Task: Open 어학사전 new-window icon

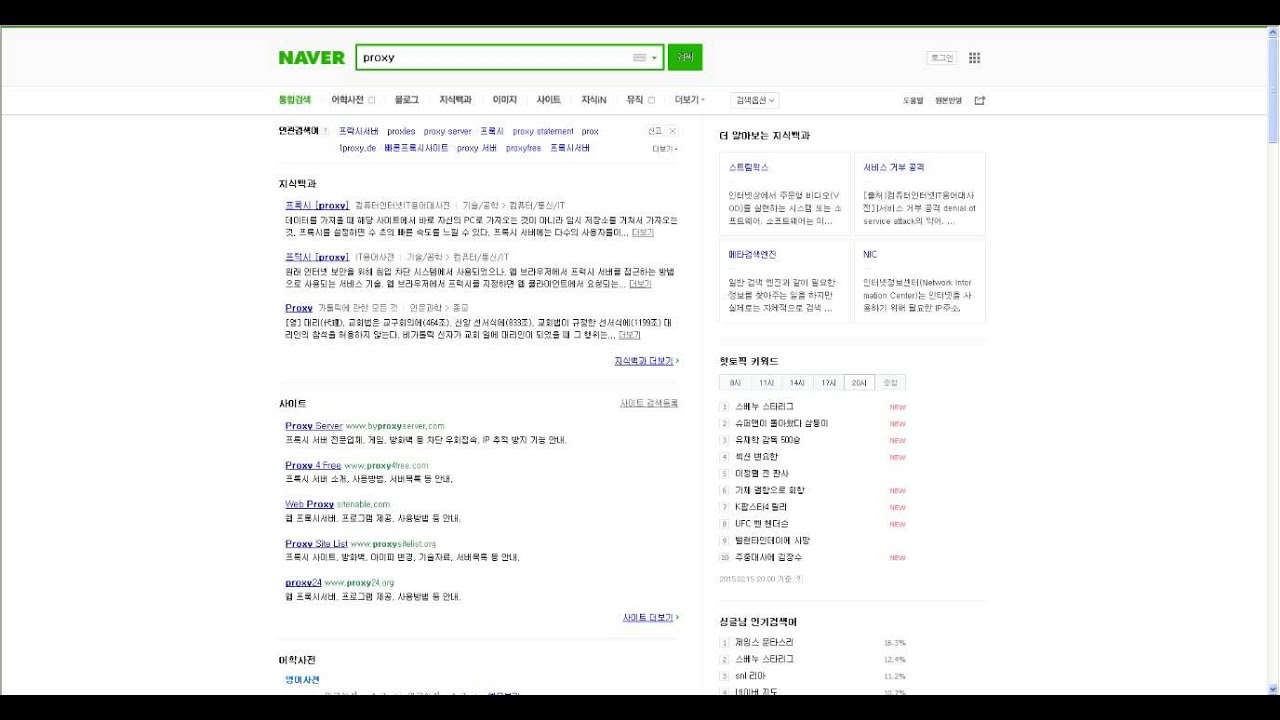Action: 371,100
